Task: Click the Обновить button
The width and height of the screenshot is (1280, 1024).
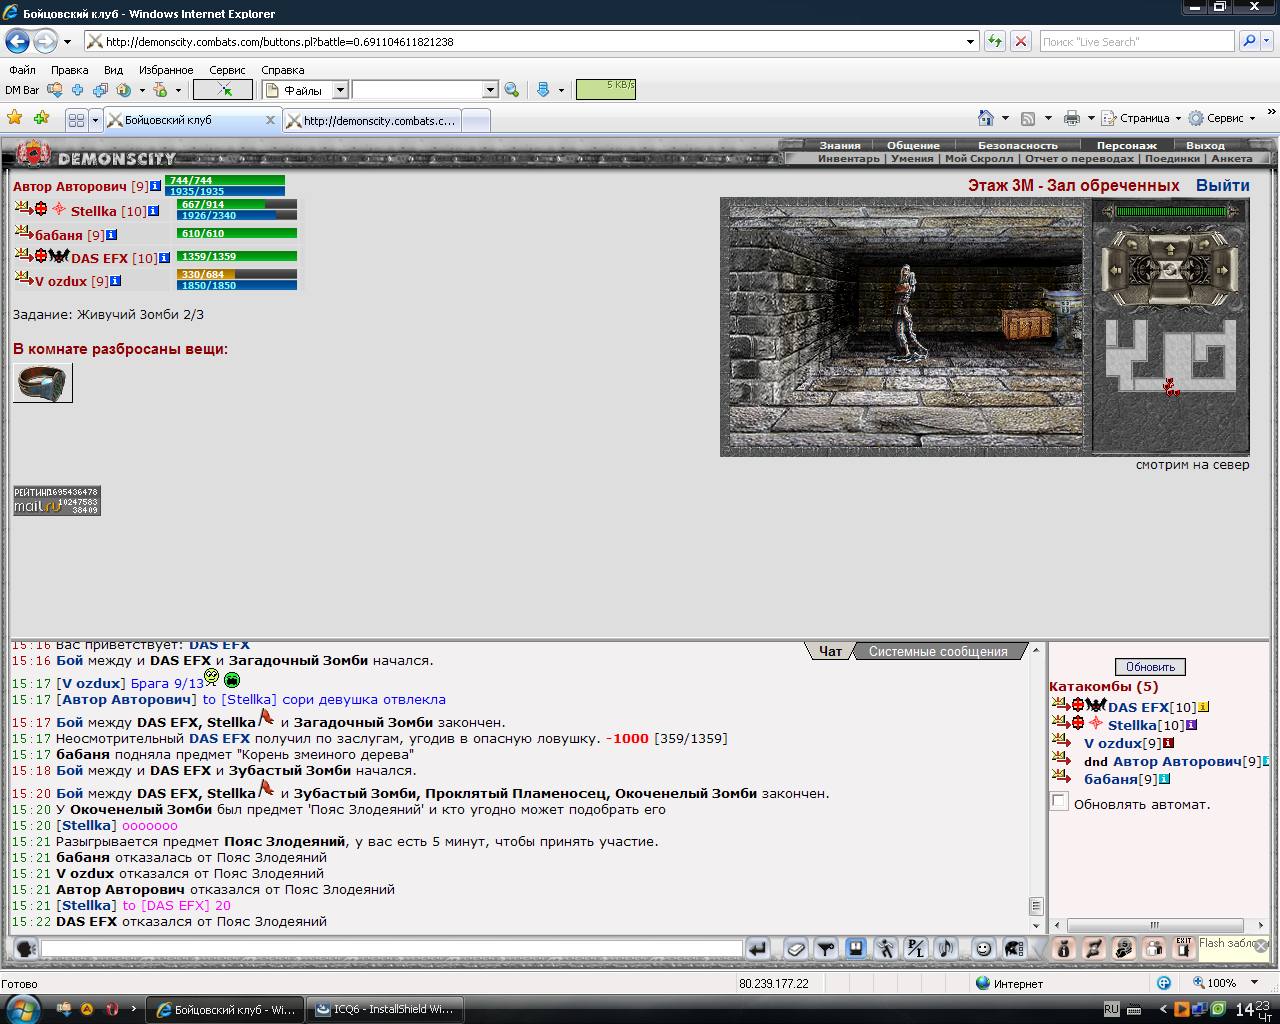Action: coord(1150,667)
